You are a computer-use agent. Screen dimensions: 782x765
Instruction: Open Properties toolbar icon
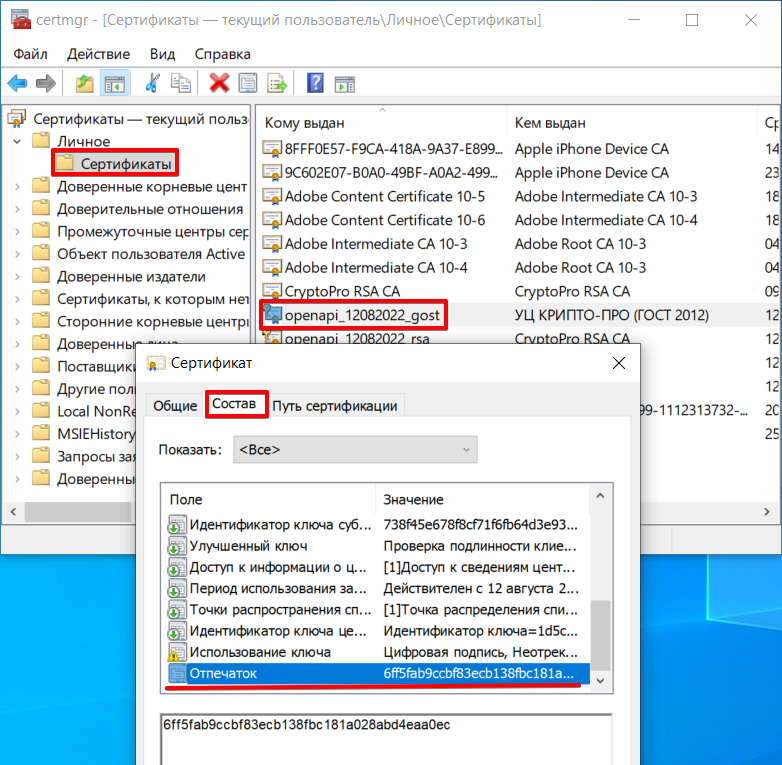coord(248,83)
